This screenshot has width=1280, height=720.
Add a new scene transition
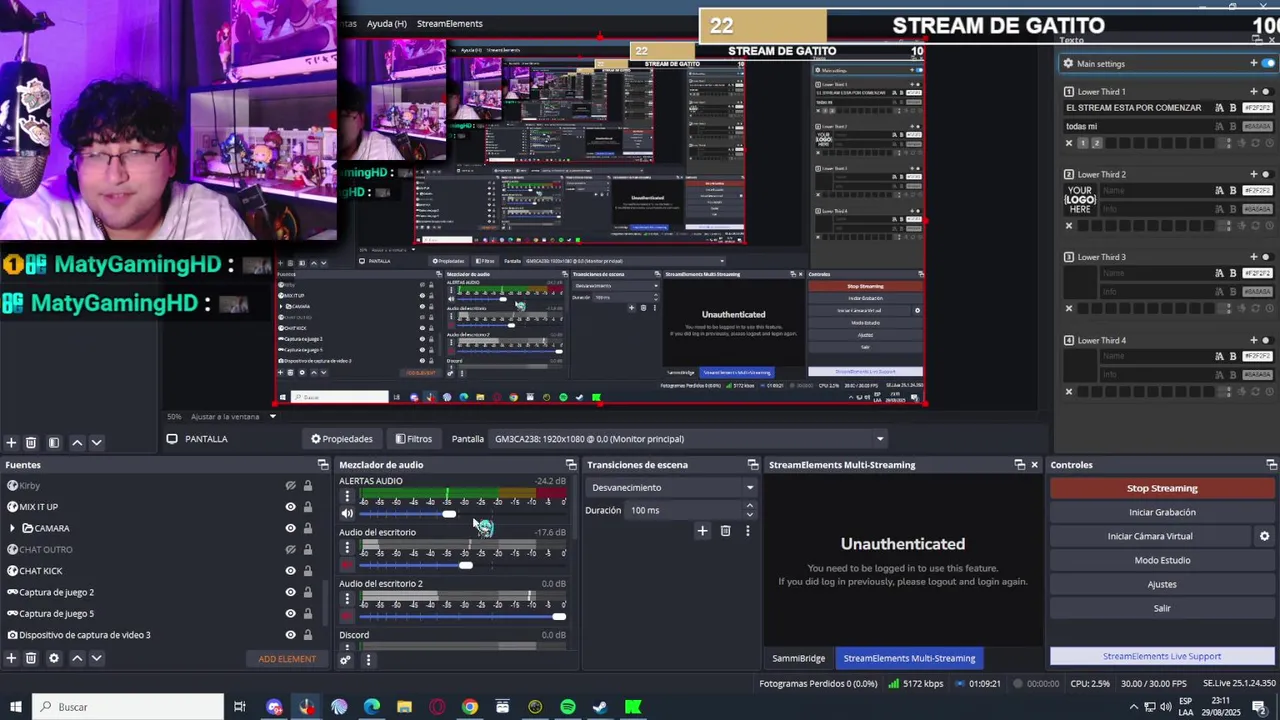point(702,531)
